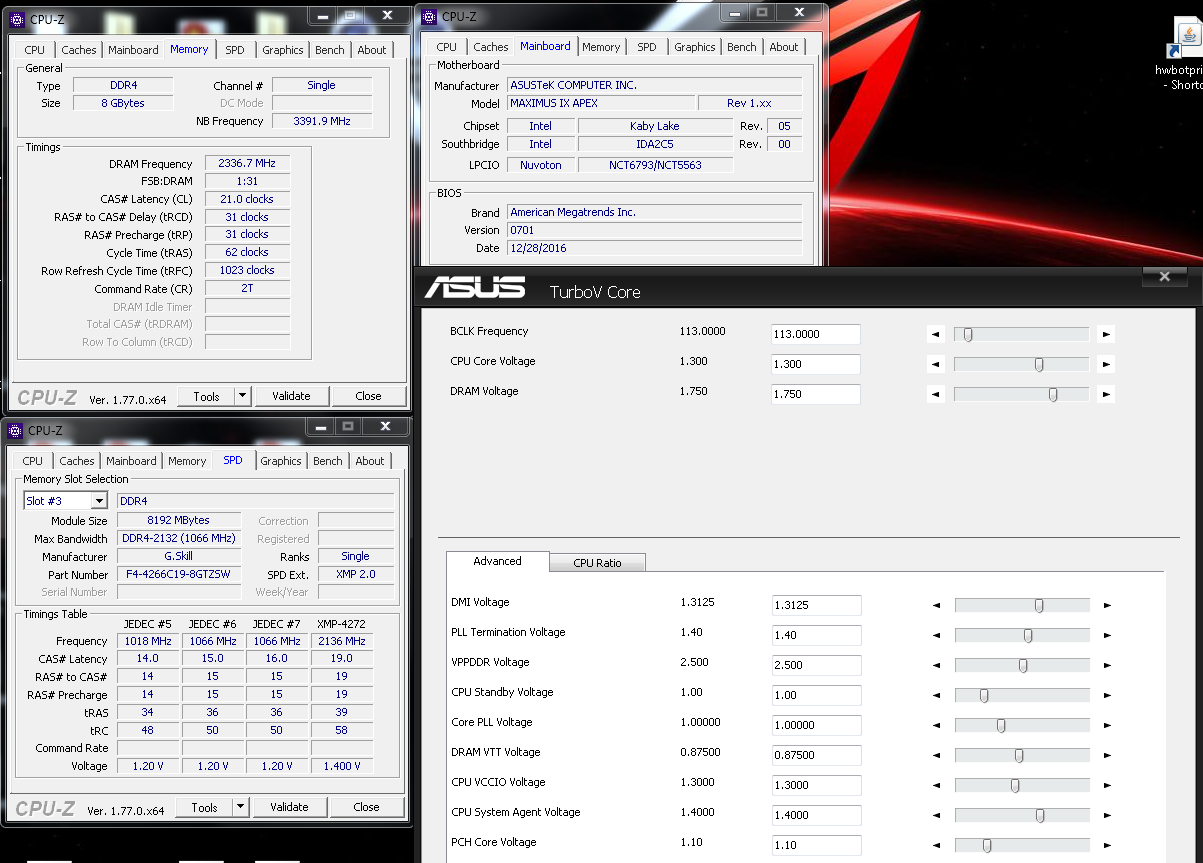
Task: Click the CPU-Z title icon in SPD window
Action: click(x=15, y=431)
